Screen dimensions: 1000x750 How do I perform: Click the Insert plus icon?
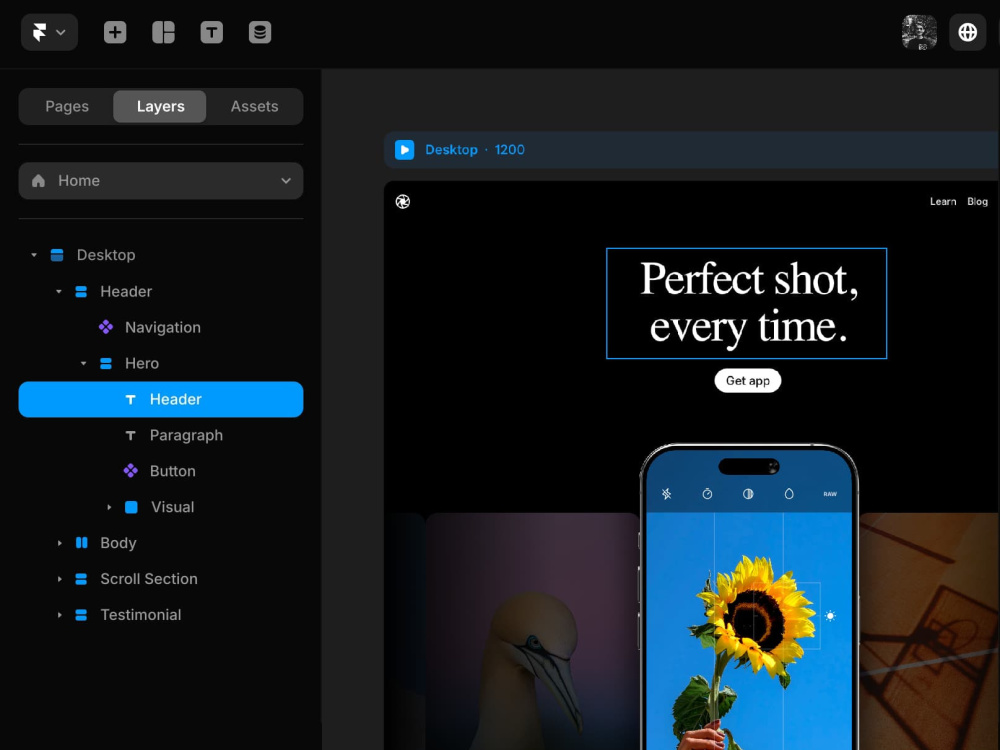(115, 32)
